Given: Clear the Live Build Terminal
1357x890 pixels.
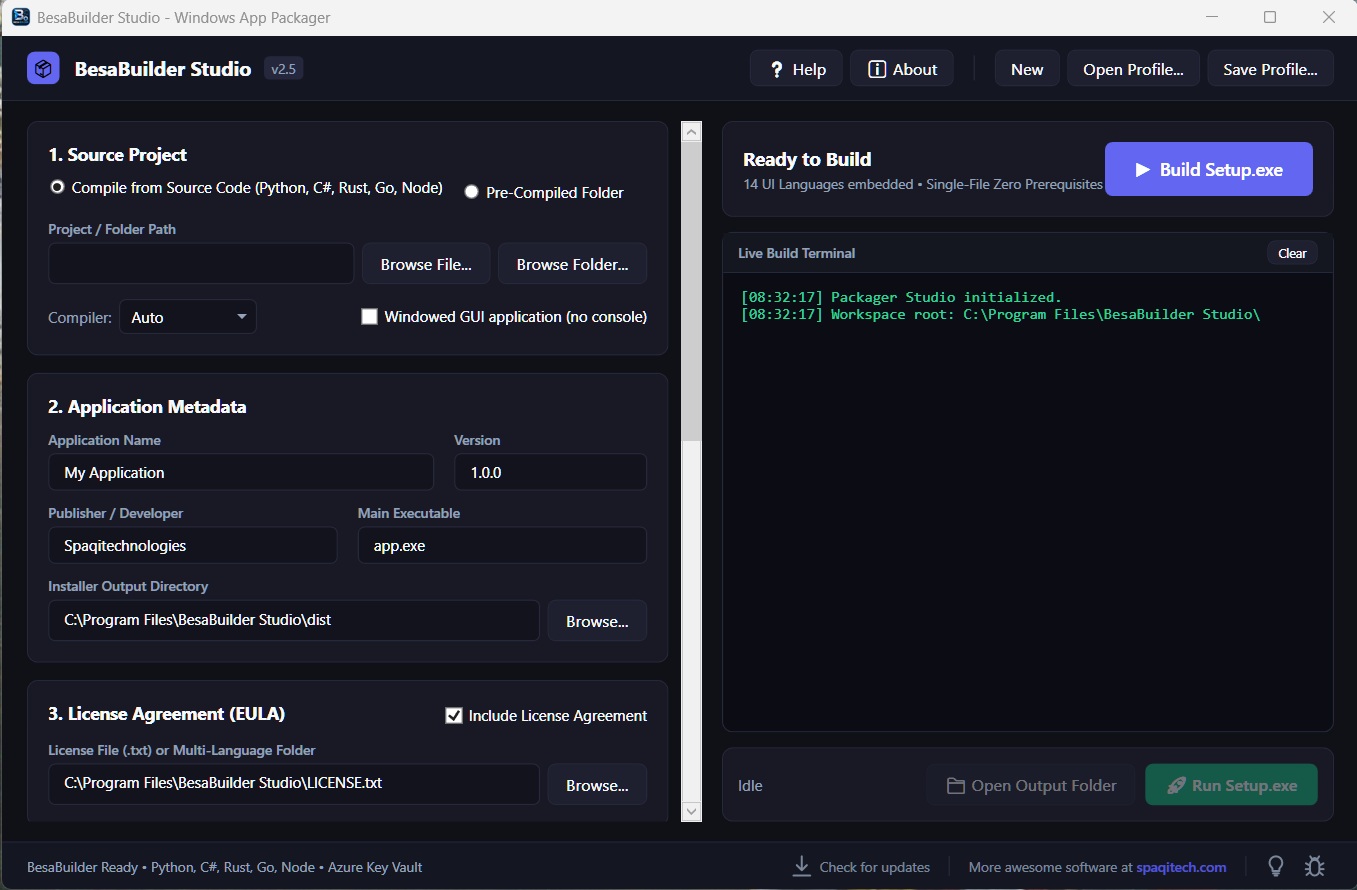Looking at the screenshot, I should tap(1292, 253).
